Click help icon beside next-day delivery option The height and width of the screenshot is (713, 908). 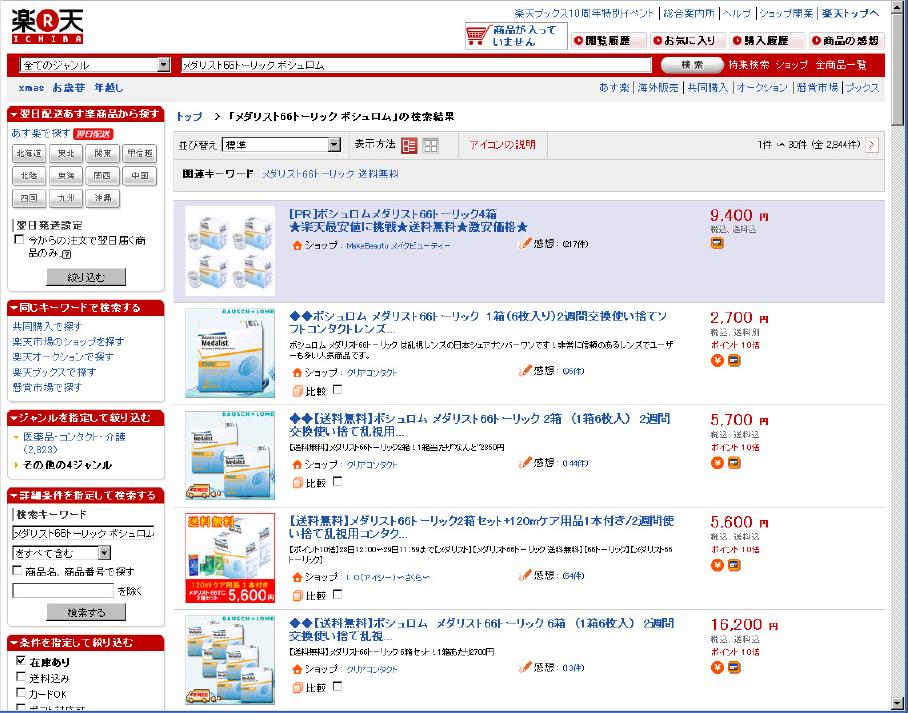[x=66, y=254]
